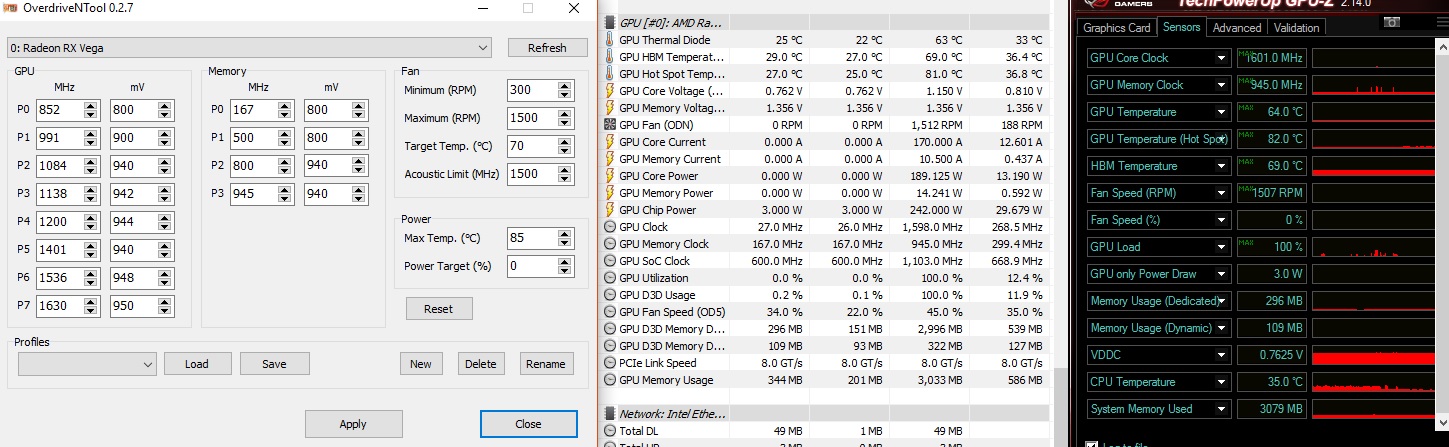Open the VDDC sensor dropdown
This screenshot has height=447, width=1449.
click(x=1222, y=355)
